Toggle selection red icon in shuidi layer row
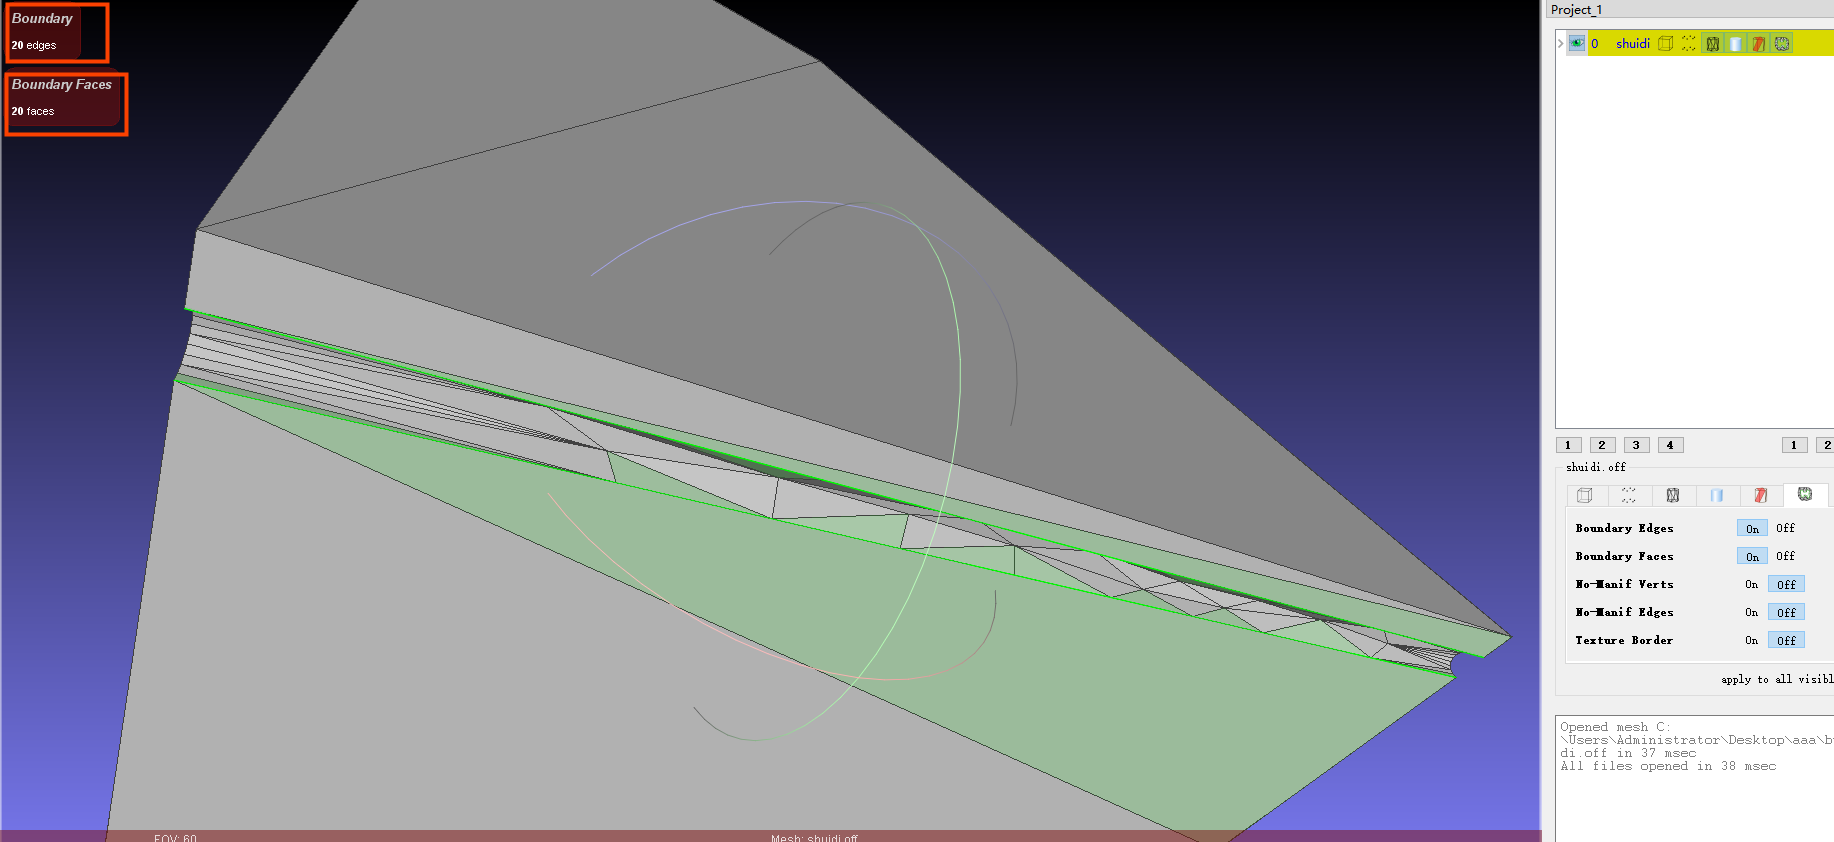The width and height of the screenshot is (1834, 842). [1758, 43]
